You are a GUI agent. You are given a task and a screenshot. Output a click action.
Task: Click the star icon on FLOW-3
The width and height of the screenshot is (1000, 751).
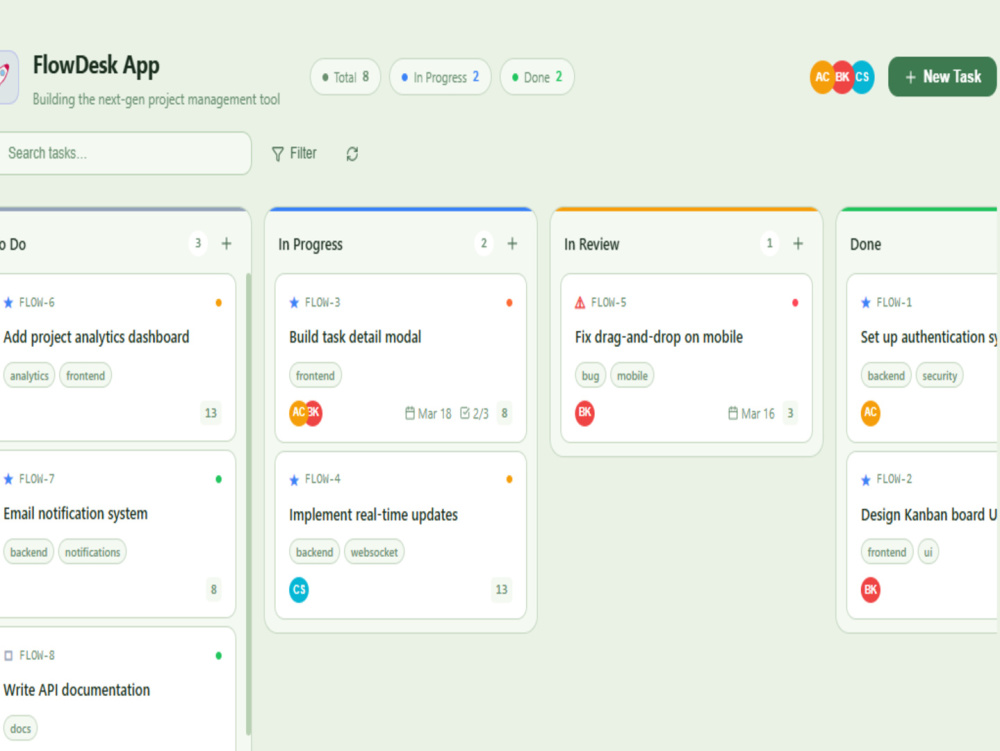coord(294,303)
